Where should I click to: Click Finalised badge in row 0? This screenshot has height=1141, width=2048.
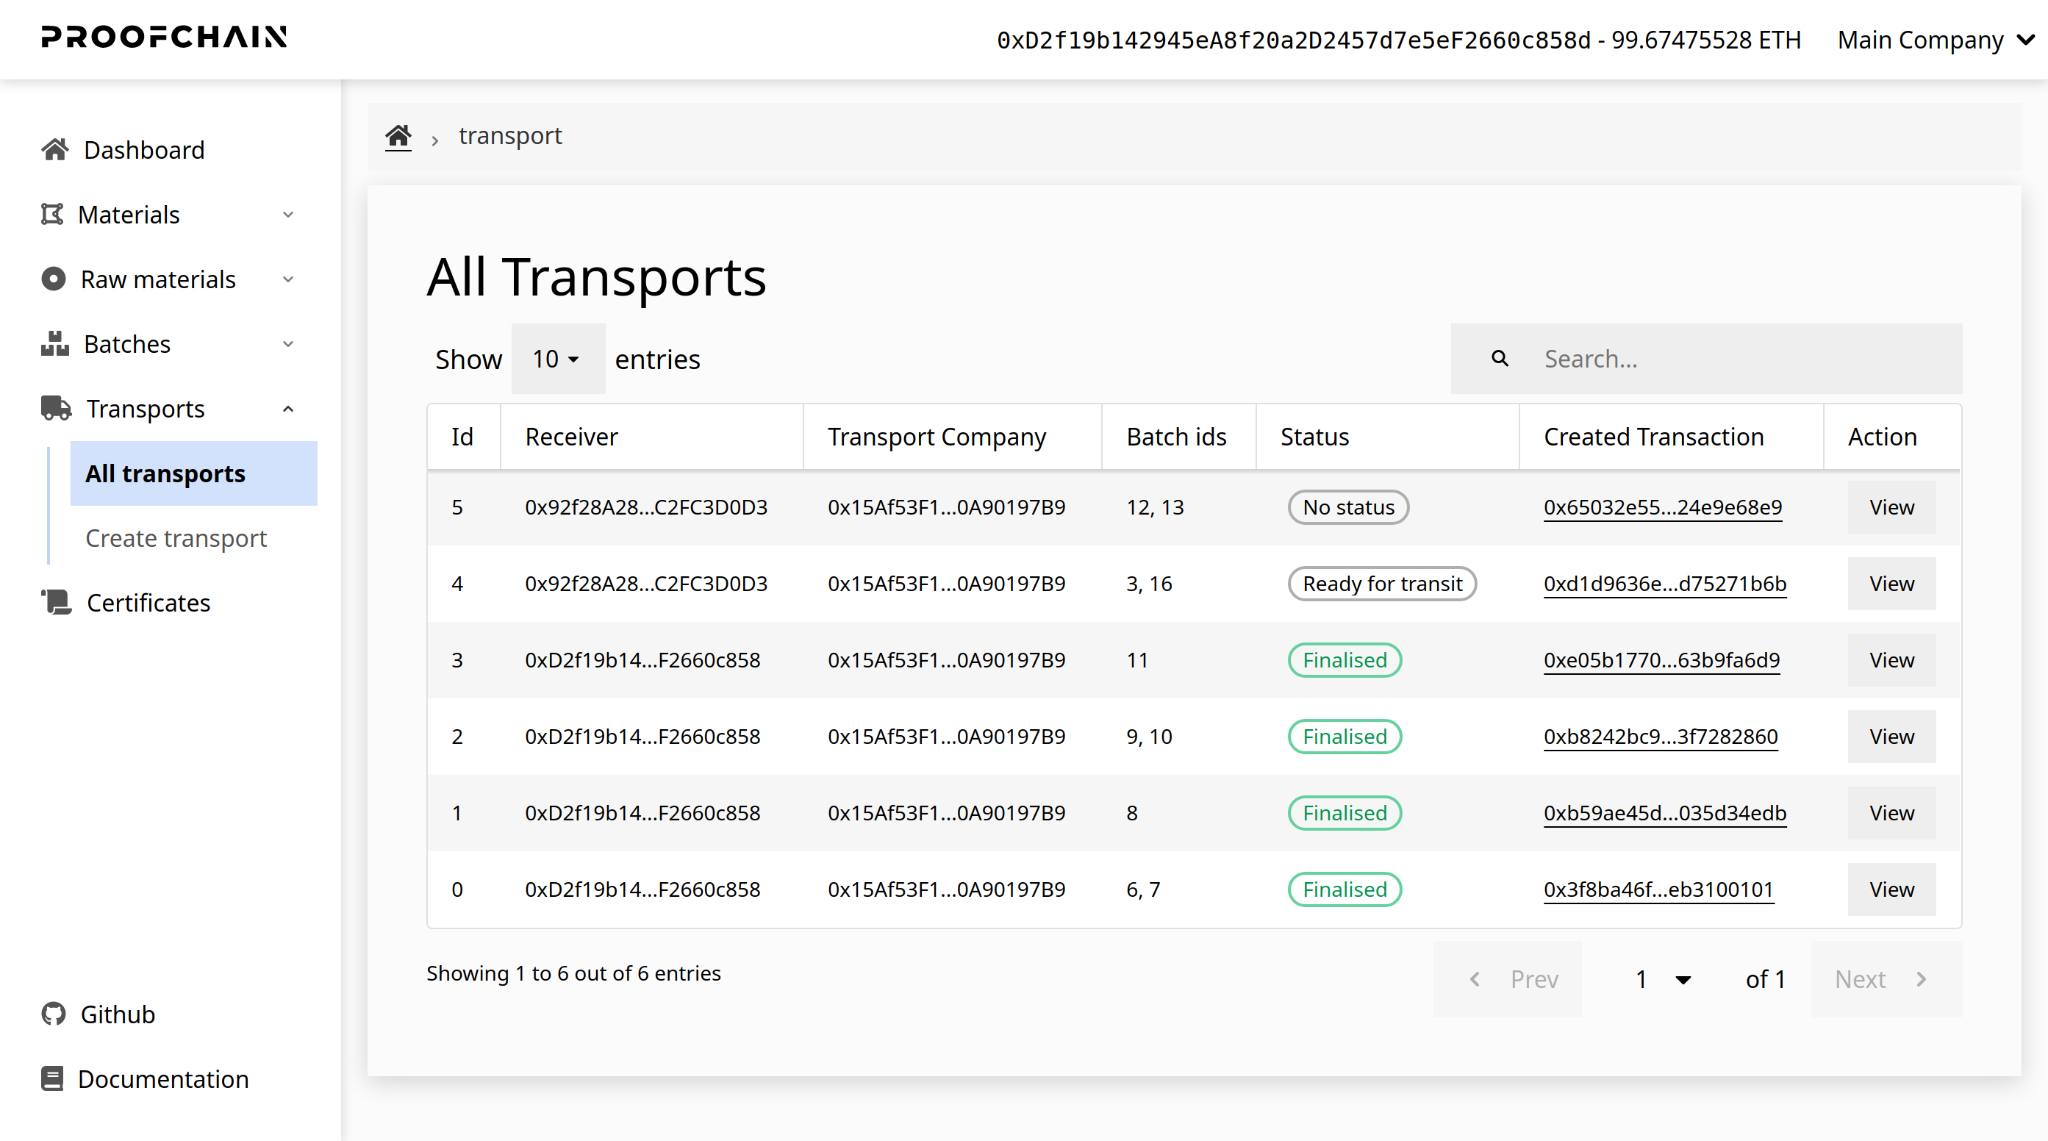click(1344, 889)
